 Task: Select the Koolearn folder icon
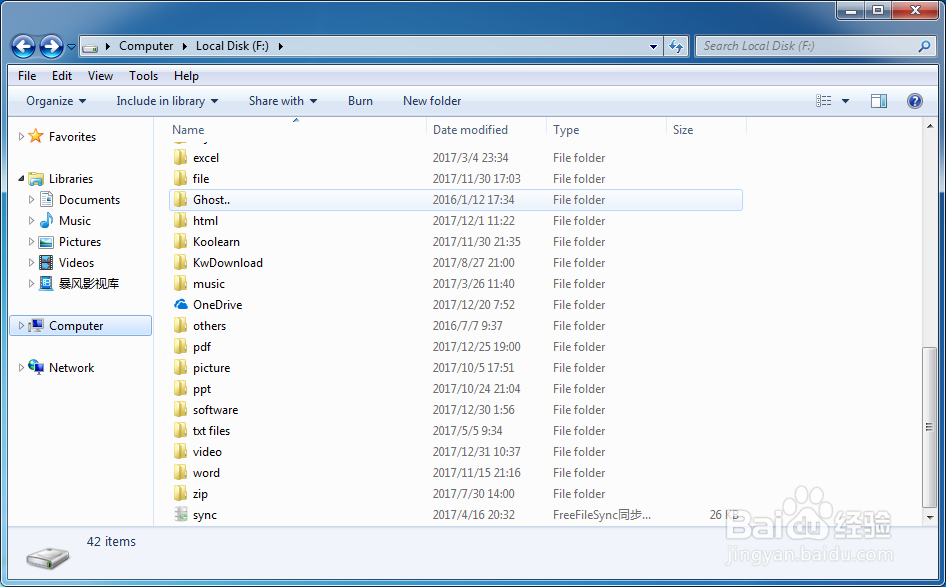(x=180, y=242)
